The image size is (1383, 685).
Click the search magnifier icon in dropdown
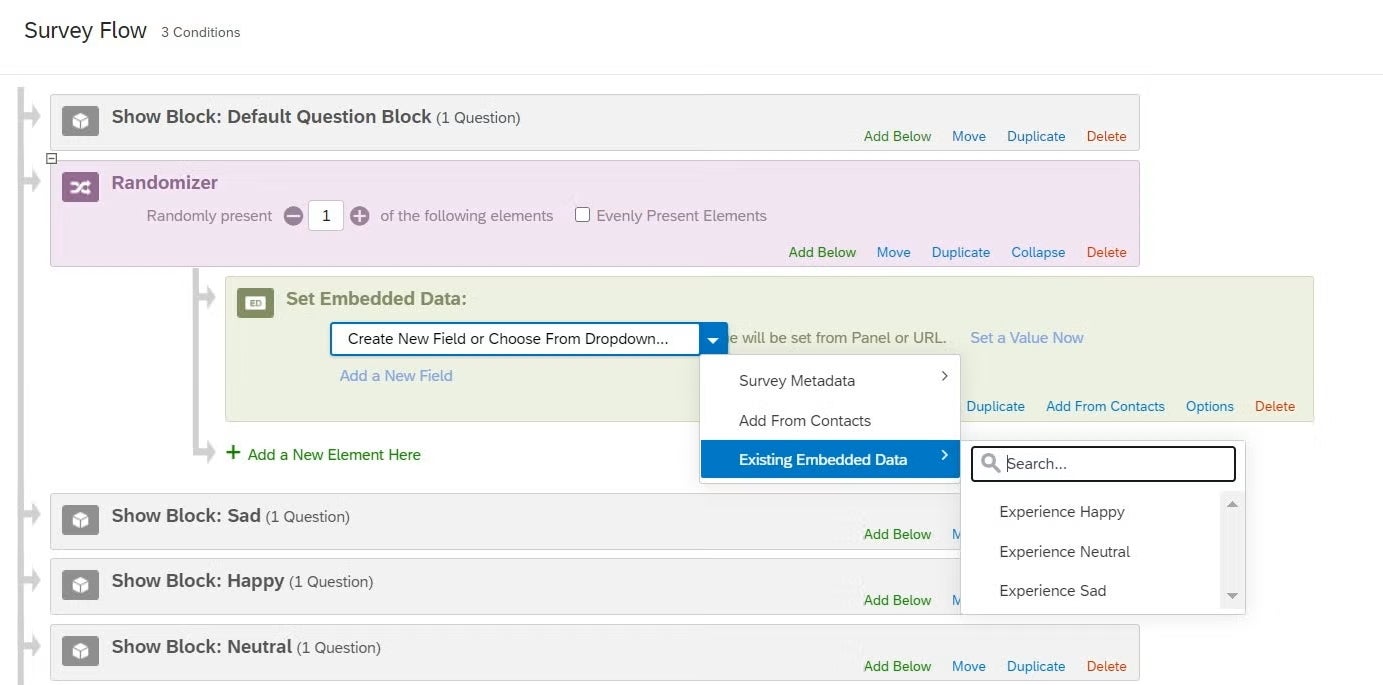(991, 463)
